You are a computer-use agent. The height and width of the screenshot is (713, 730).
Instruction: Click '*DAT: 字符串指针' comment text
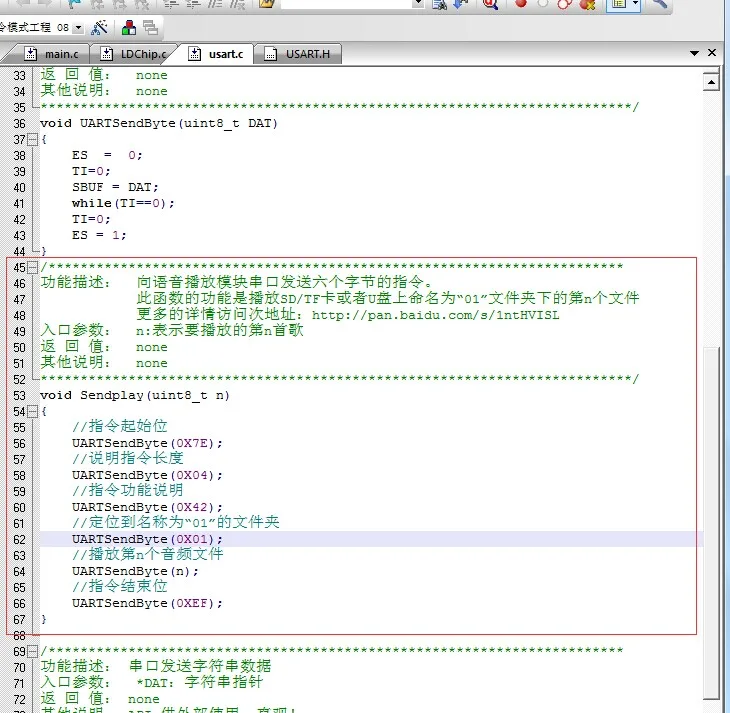(x=200, y=682)
